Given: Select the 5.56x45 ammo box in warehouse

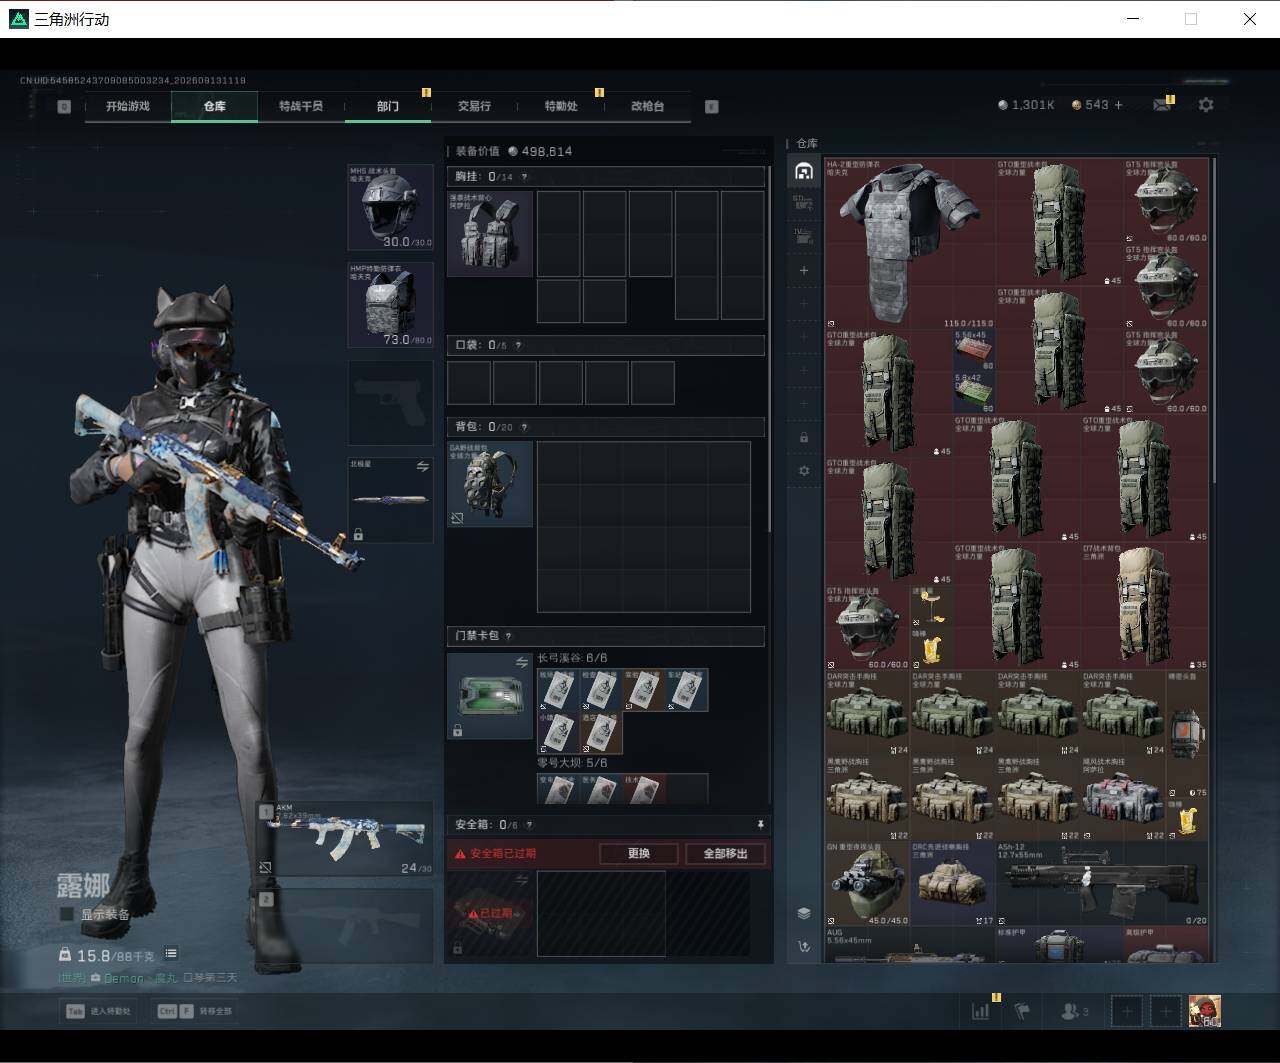Looking at the screenshot, I should click(x=974, y=351).
